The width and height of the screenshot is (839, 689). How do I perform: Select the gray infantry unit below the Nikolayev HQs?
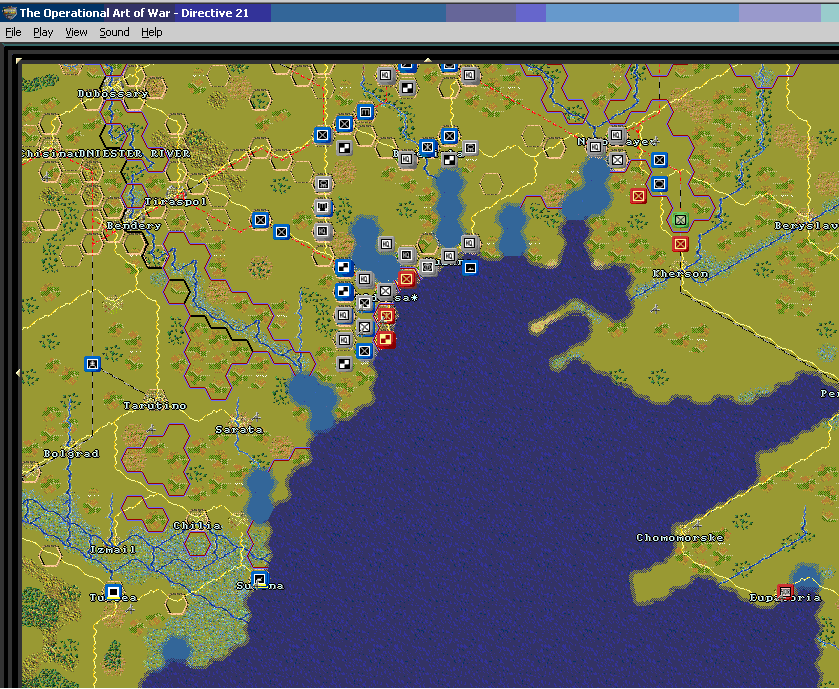(617, 159)
